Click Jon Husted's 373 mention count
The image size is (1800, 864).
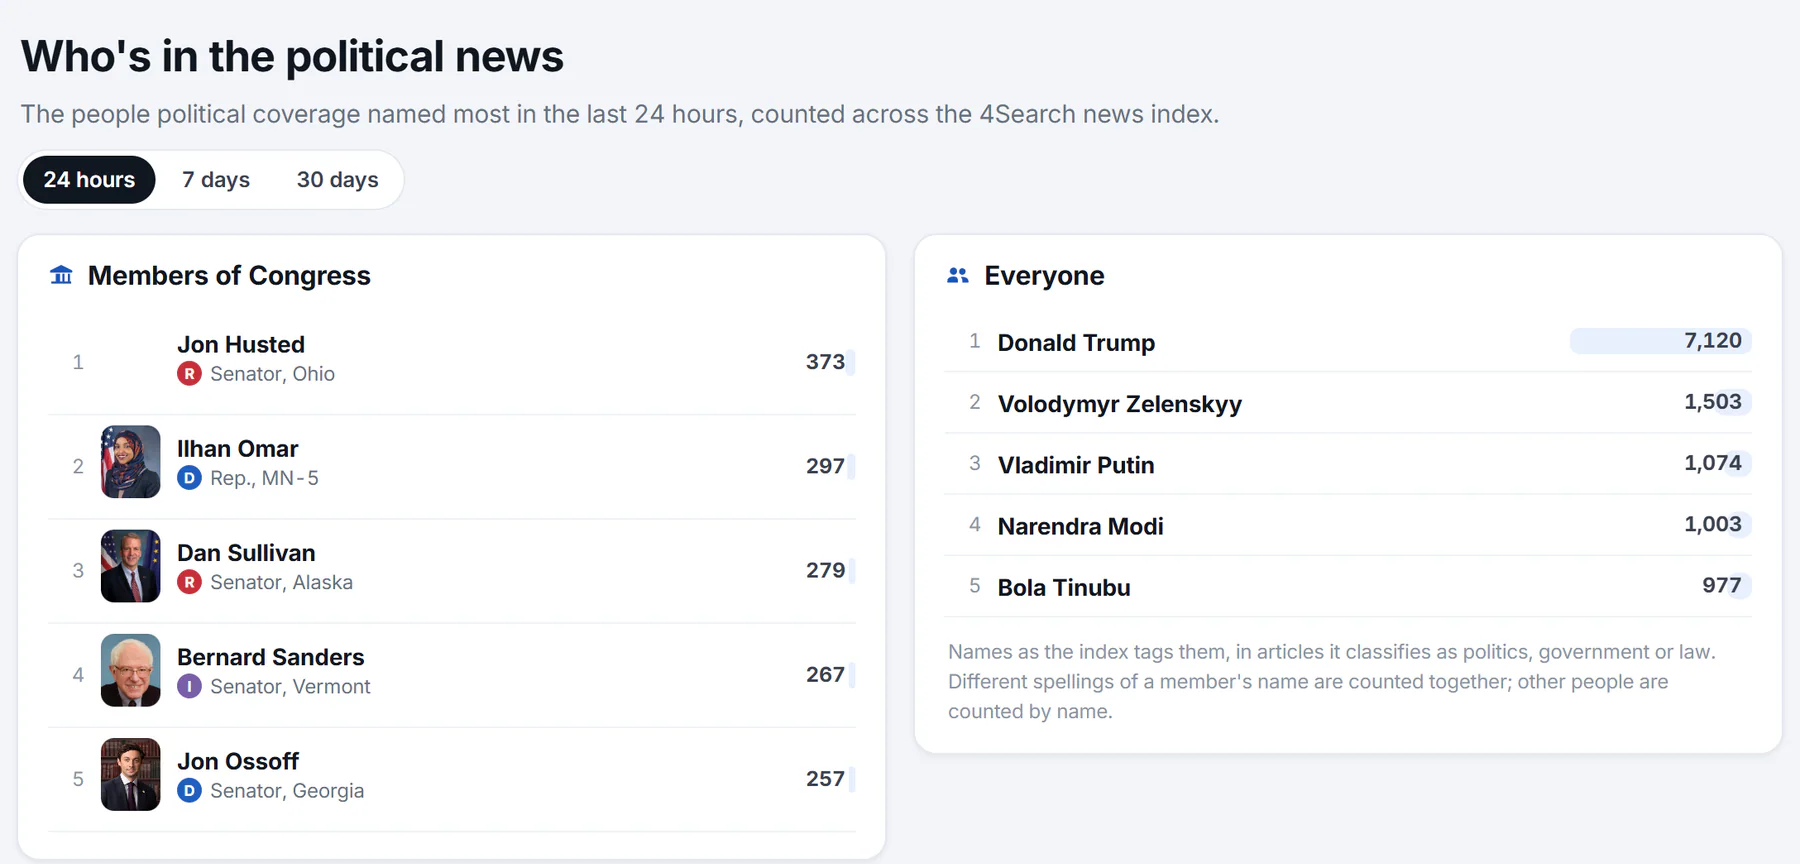(826, 362)
